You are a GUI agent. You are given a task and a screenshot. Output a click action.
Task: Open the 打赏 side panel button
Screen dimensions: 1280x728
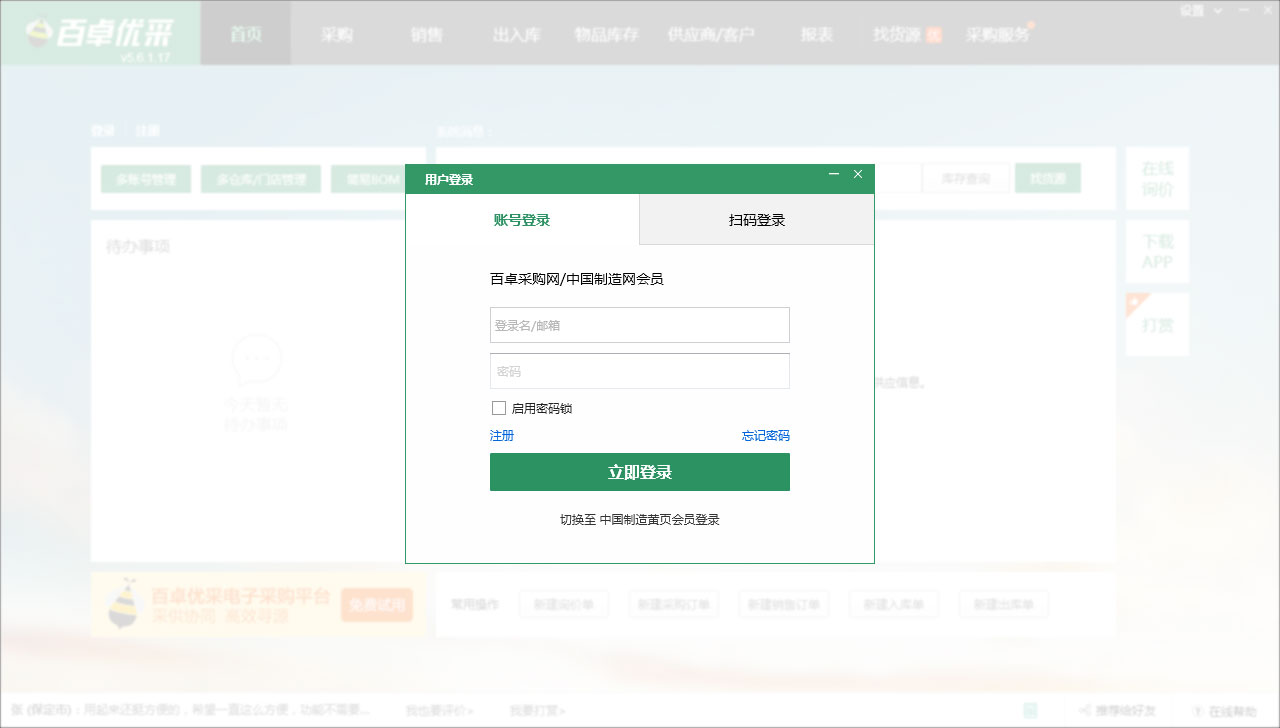[1158, 325]
